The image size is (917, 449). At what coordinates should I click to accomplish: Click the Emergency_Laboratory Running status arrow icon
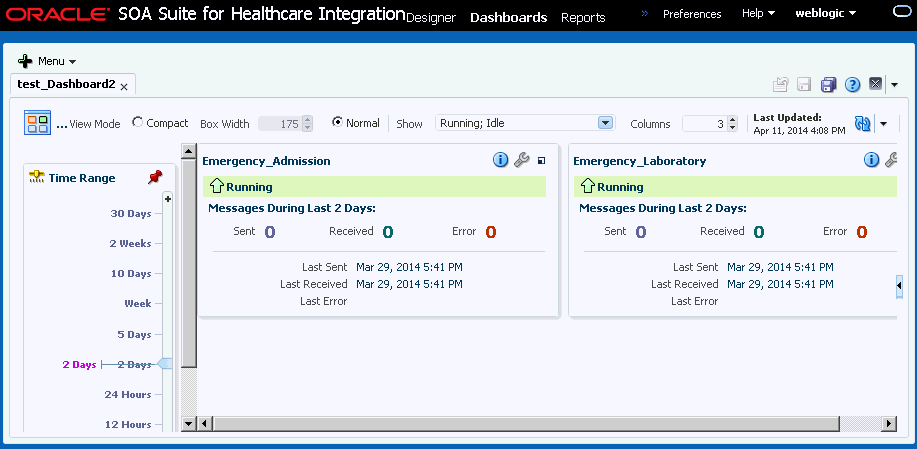(588, 186)
